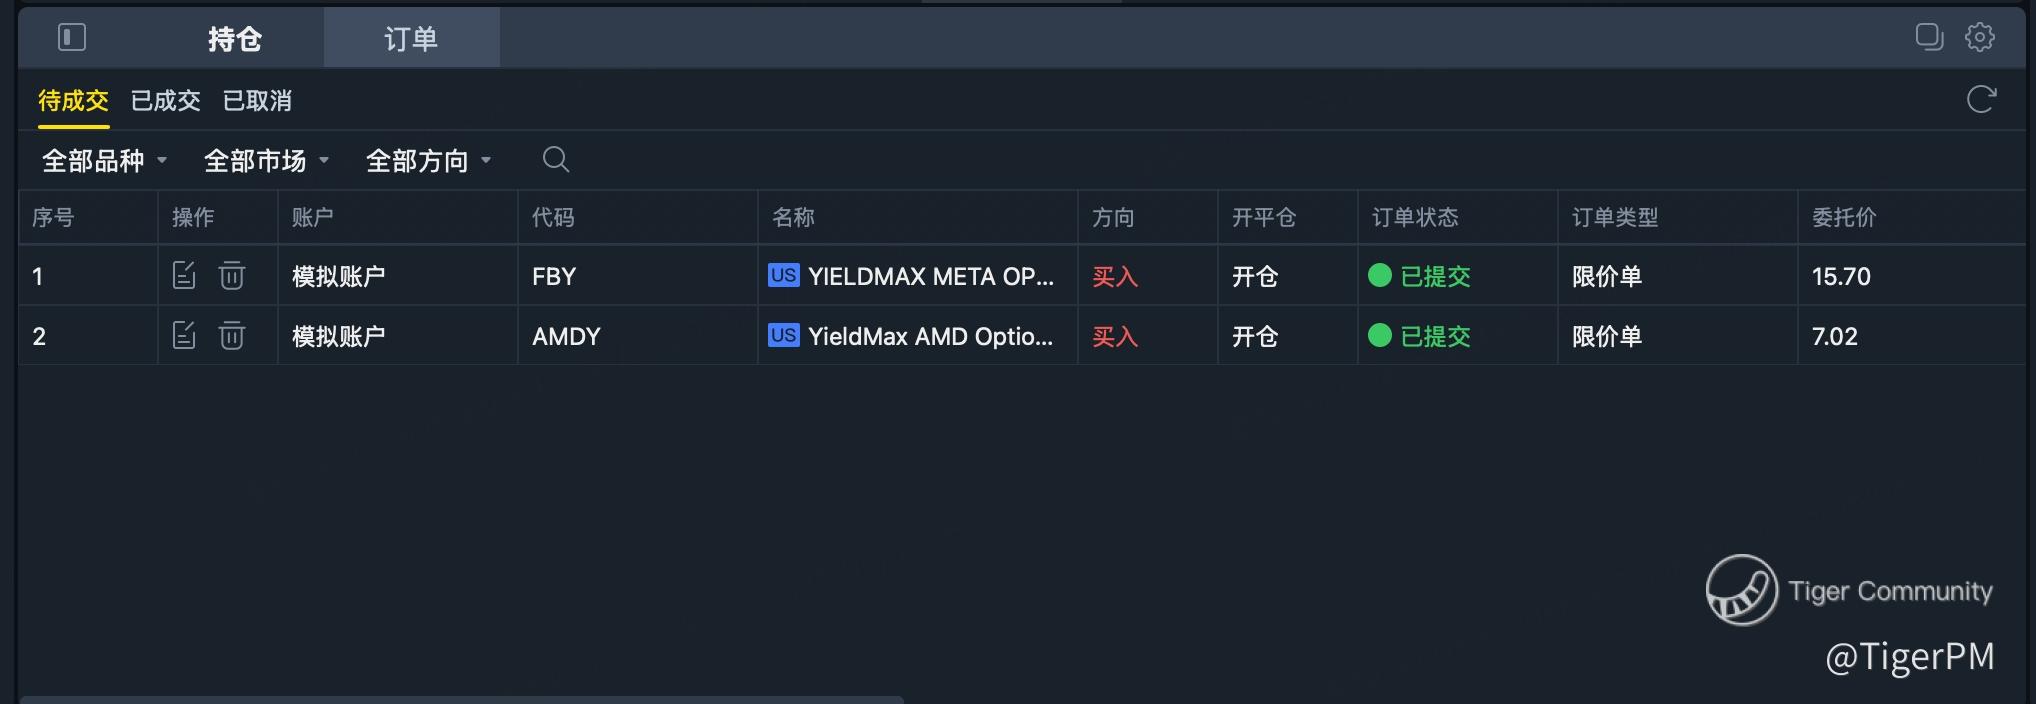Switch to the 订单 tab

pyautogui.click(x=411, y=39)
